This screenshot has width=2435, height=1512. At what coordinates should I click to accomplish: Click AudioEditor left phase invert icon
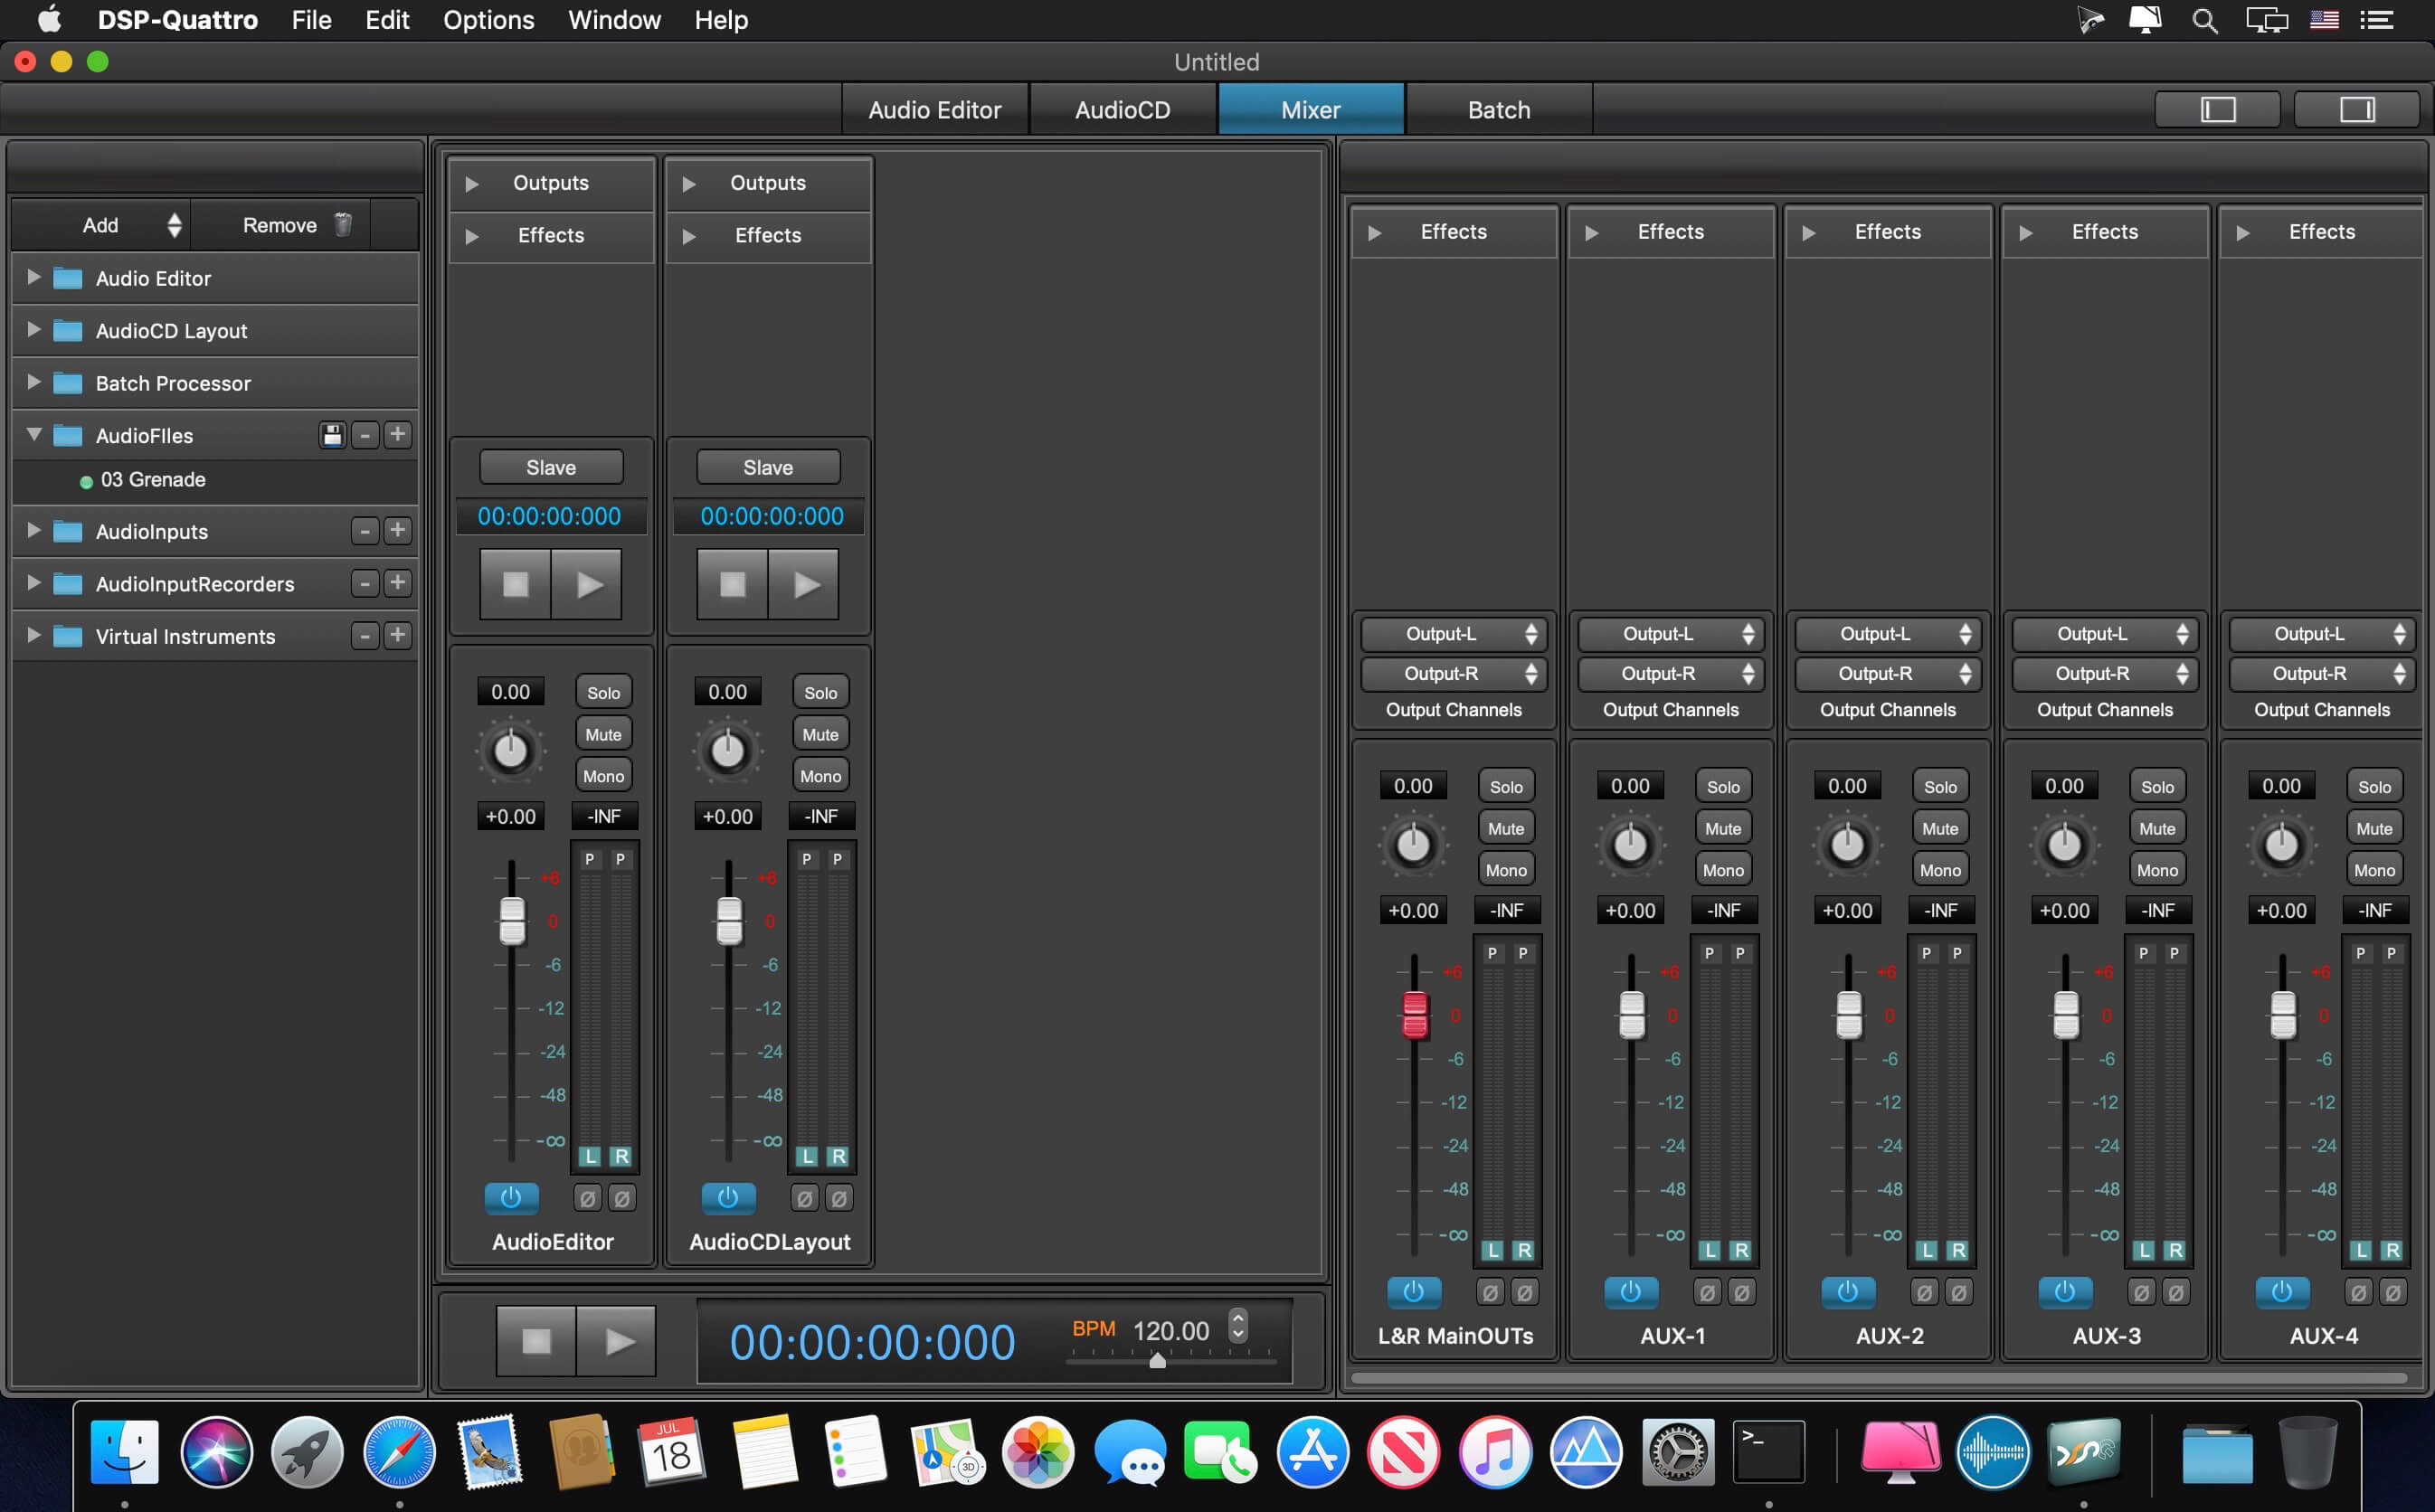(x=588, y=1198)
